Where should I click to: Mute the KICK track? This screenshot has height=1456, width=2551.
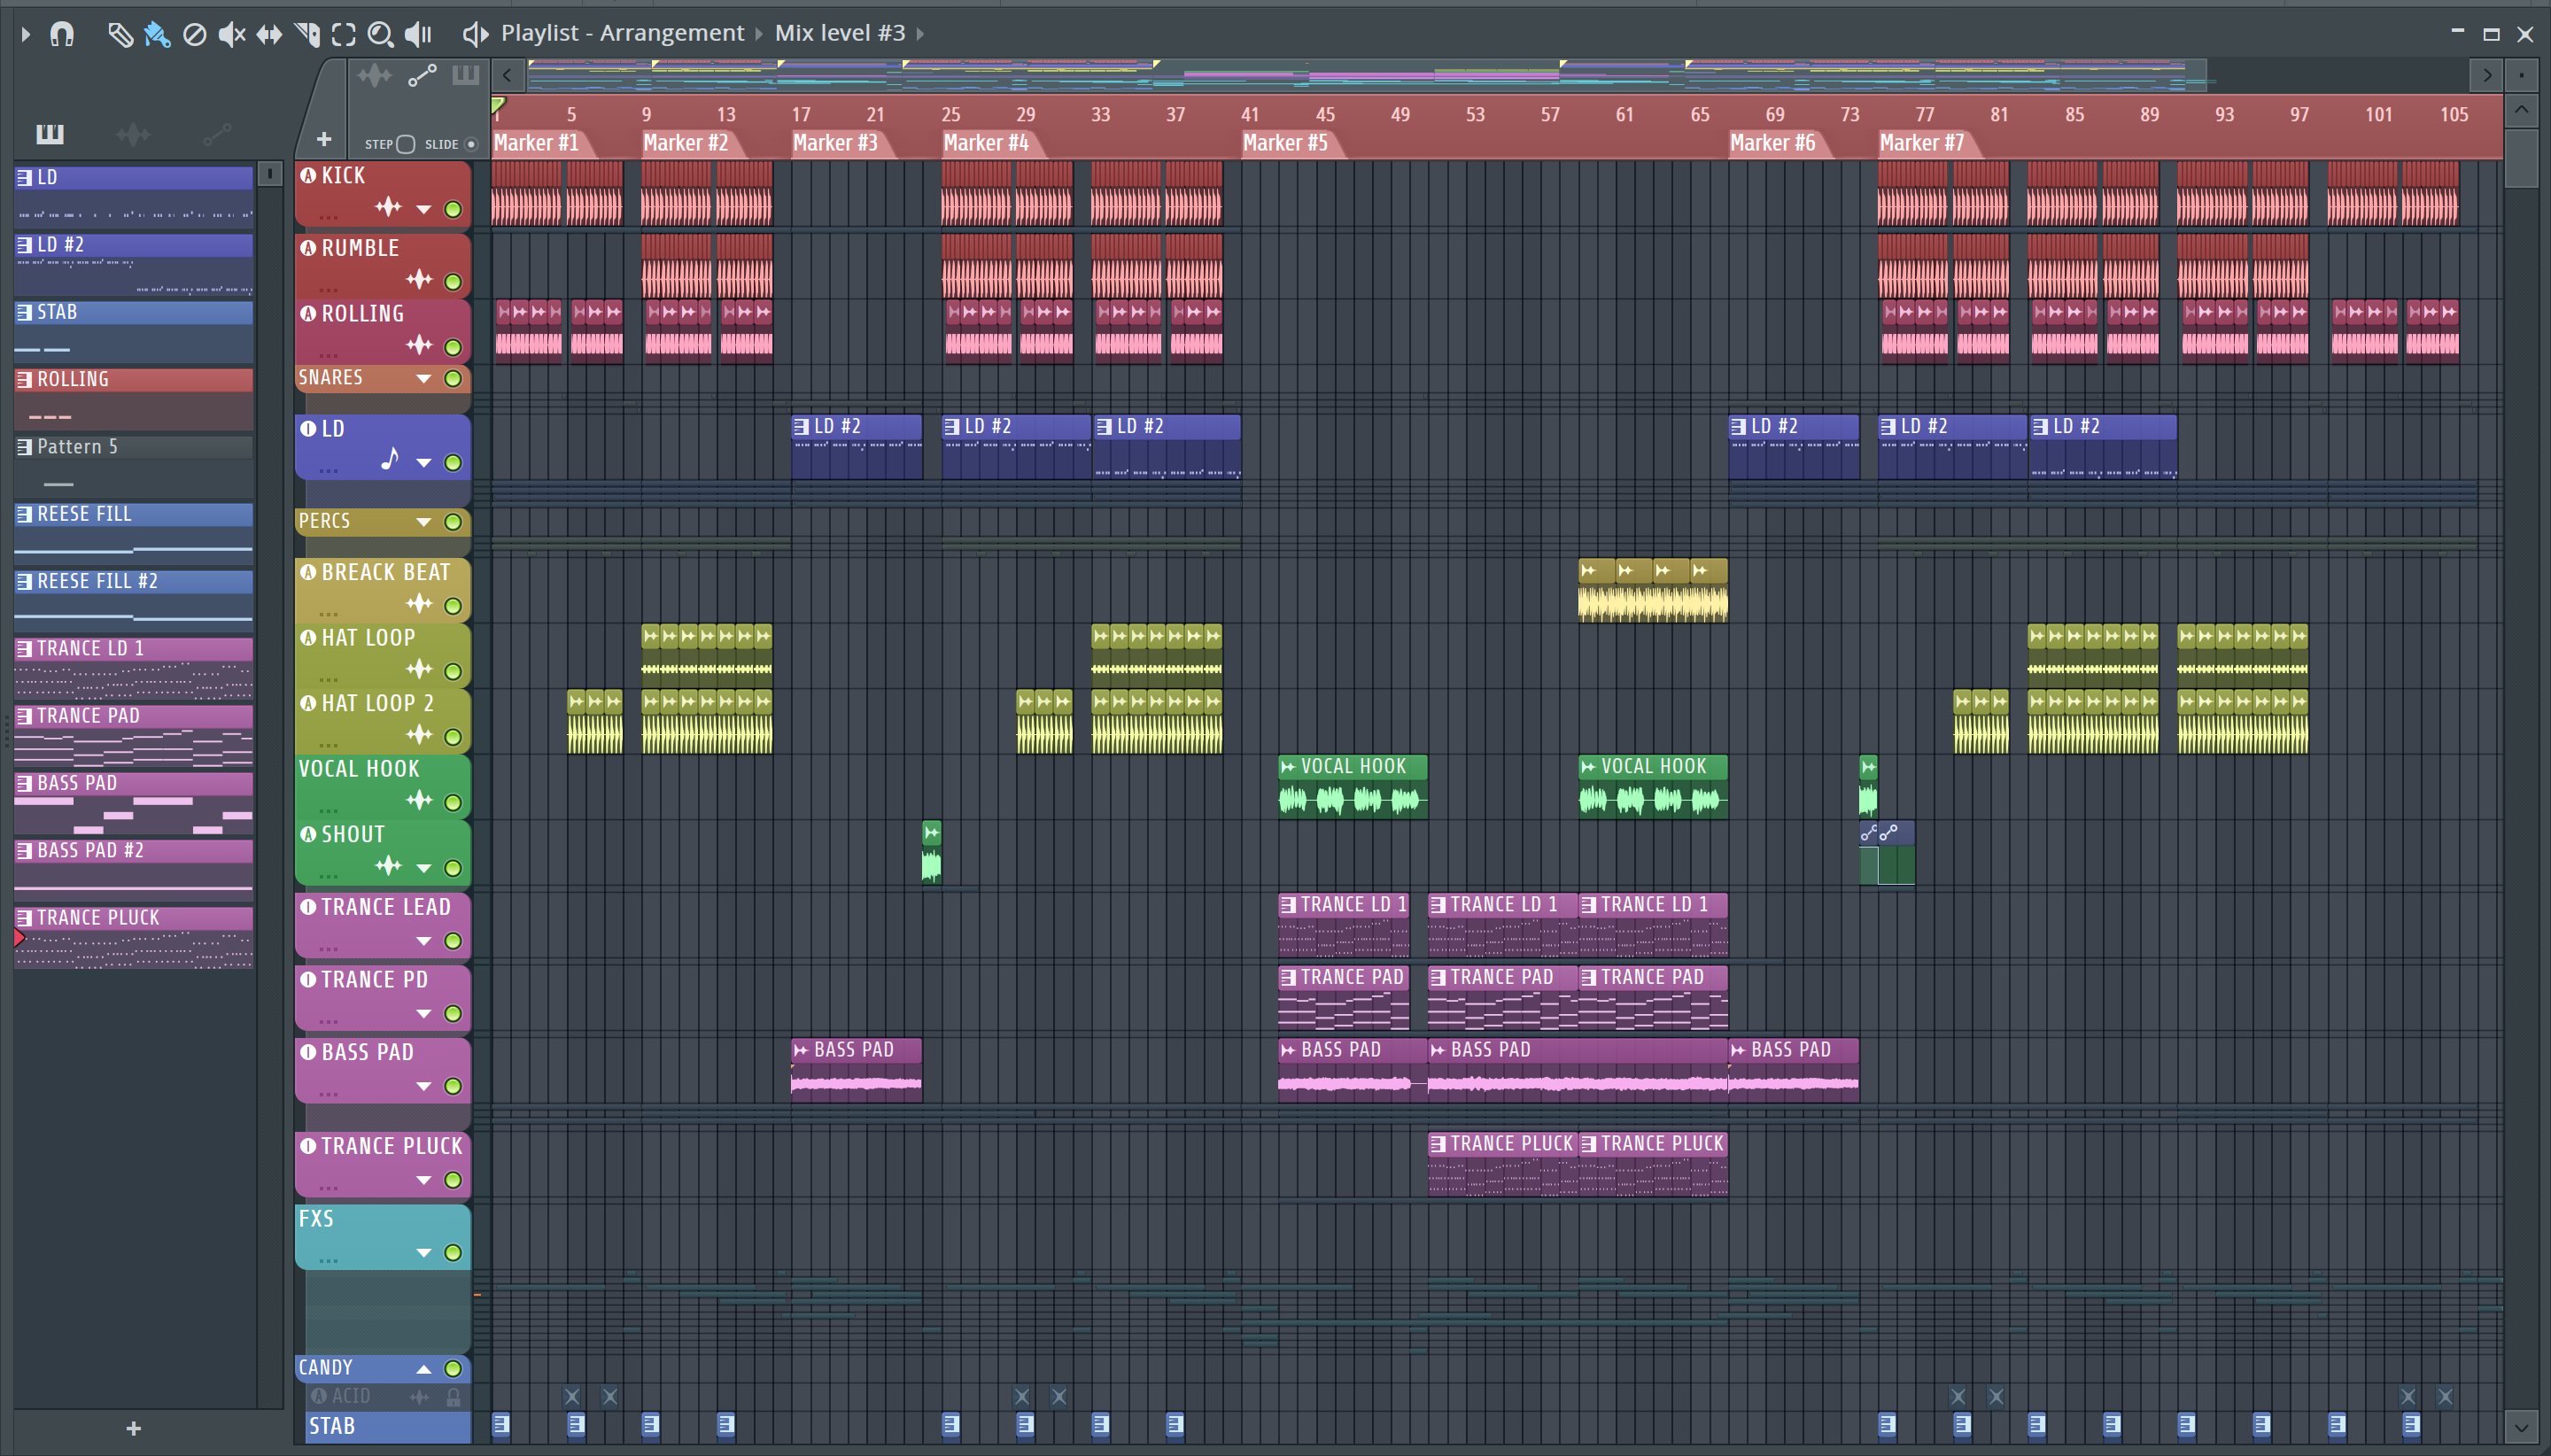(453, 209)
